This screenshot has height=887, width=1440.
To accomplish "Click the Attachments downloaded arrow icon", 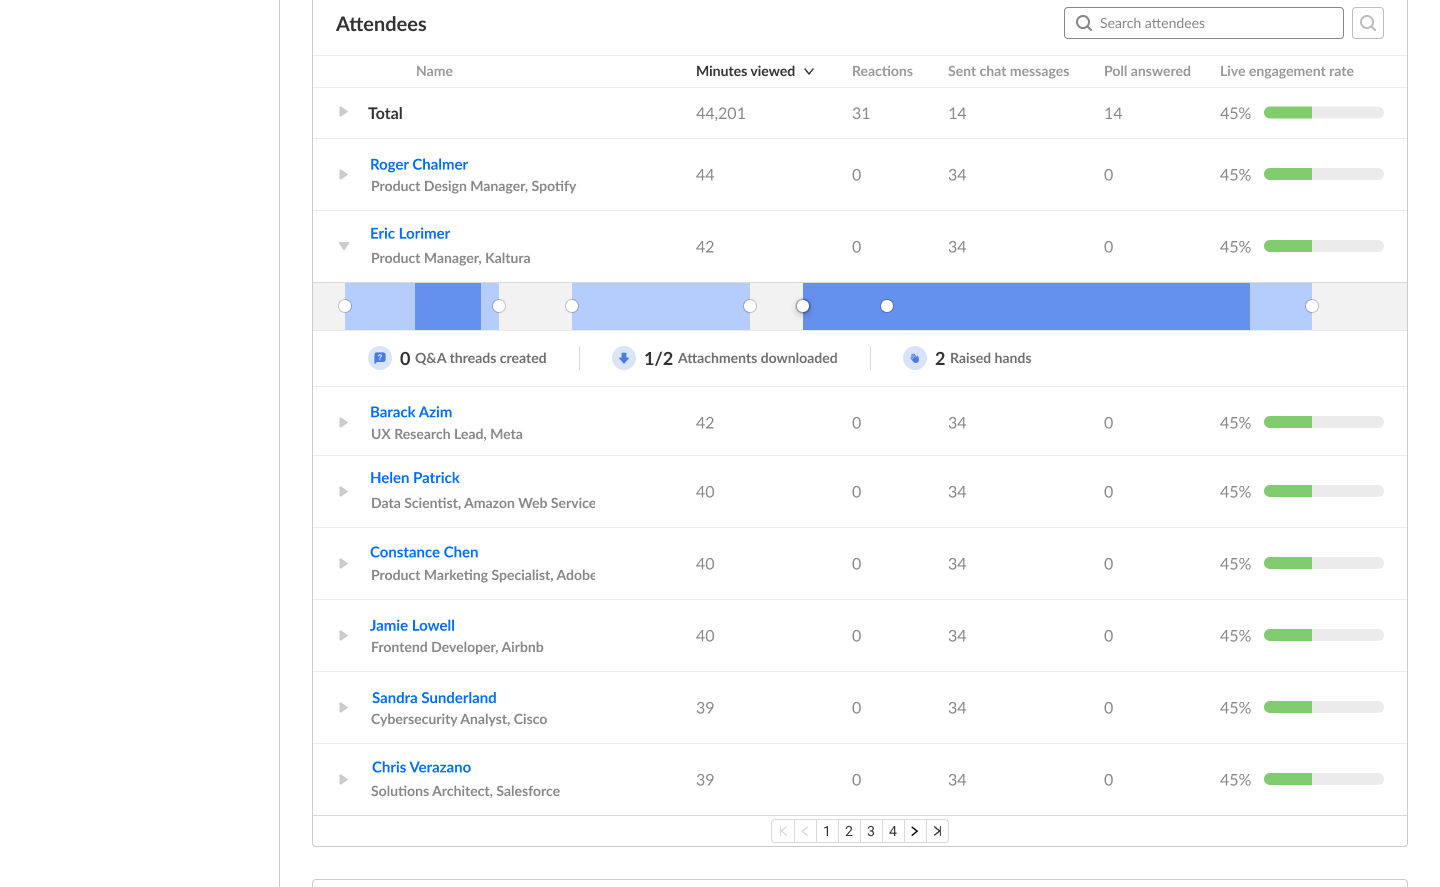I will (x=624, y=358).
